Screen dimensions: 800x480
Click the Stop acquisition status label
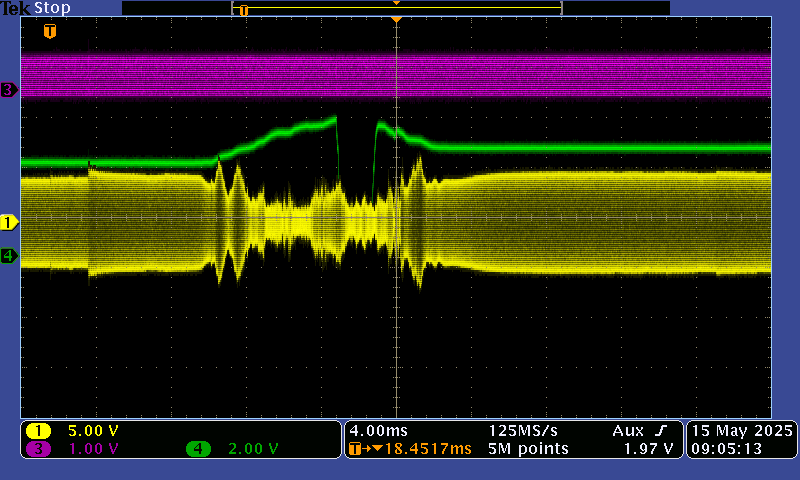pos(53,8)
